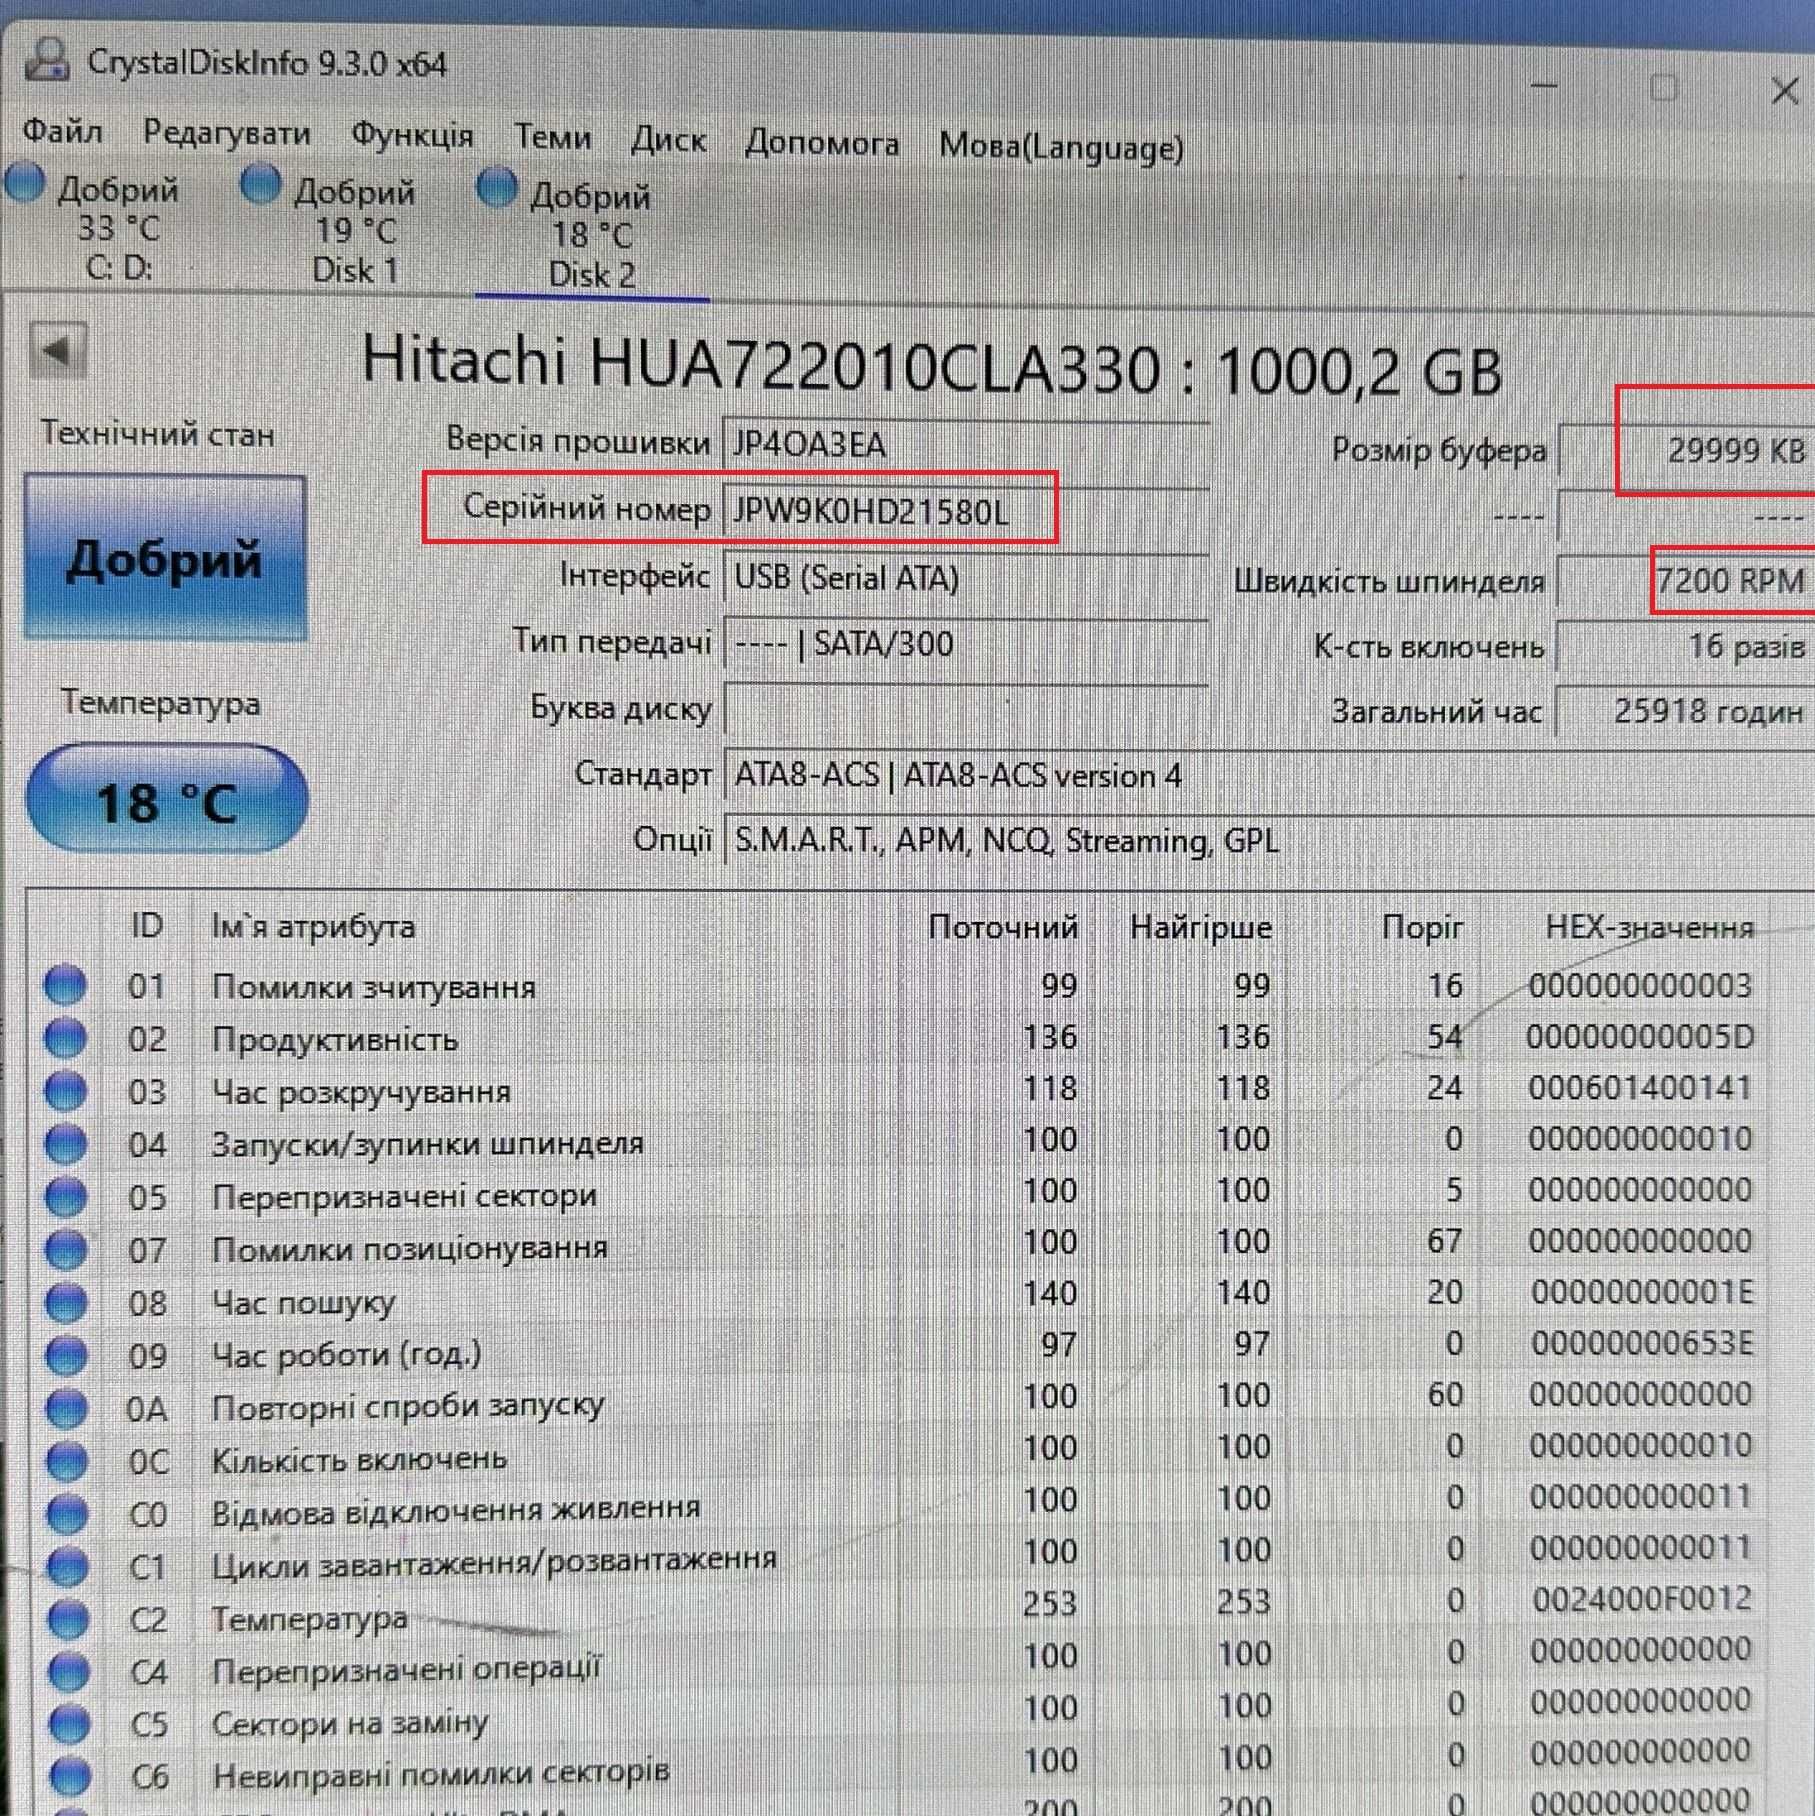Screen dimensions: 1815x1816
Task: Click the interface field USB (Serial ATA)
Action: click(x=965, y=578)
